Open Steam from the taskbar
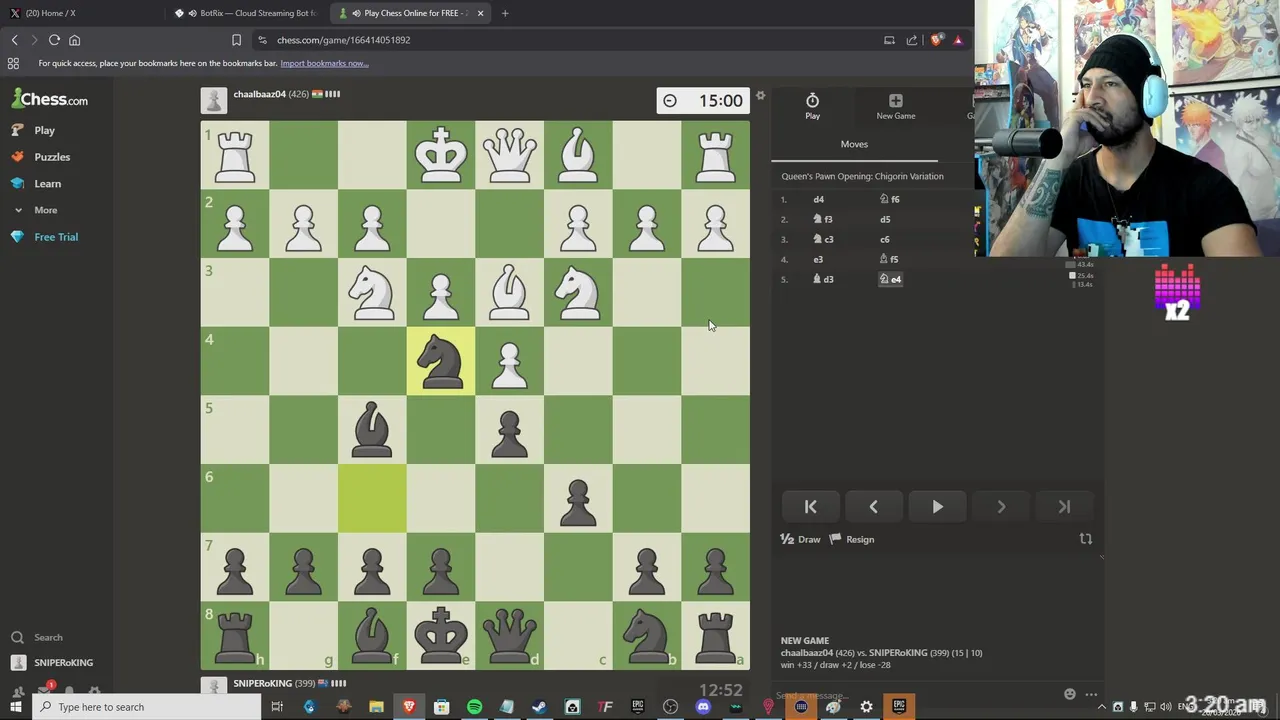 click(539, 707)
